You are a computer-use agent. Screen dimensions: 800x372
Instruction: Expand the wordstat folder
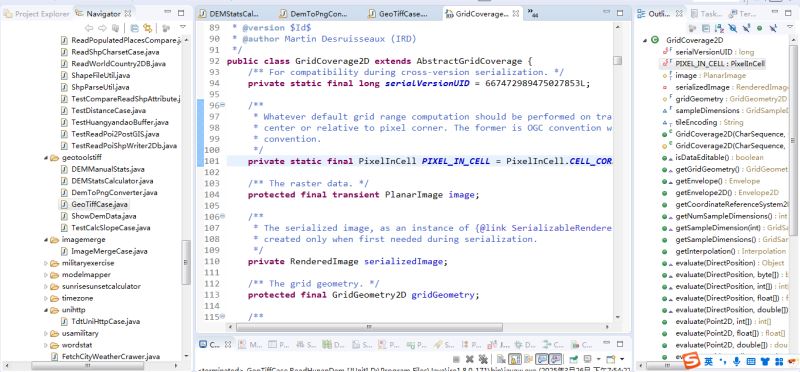click(x=45, y=345)
